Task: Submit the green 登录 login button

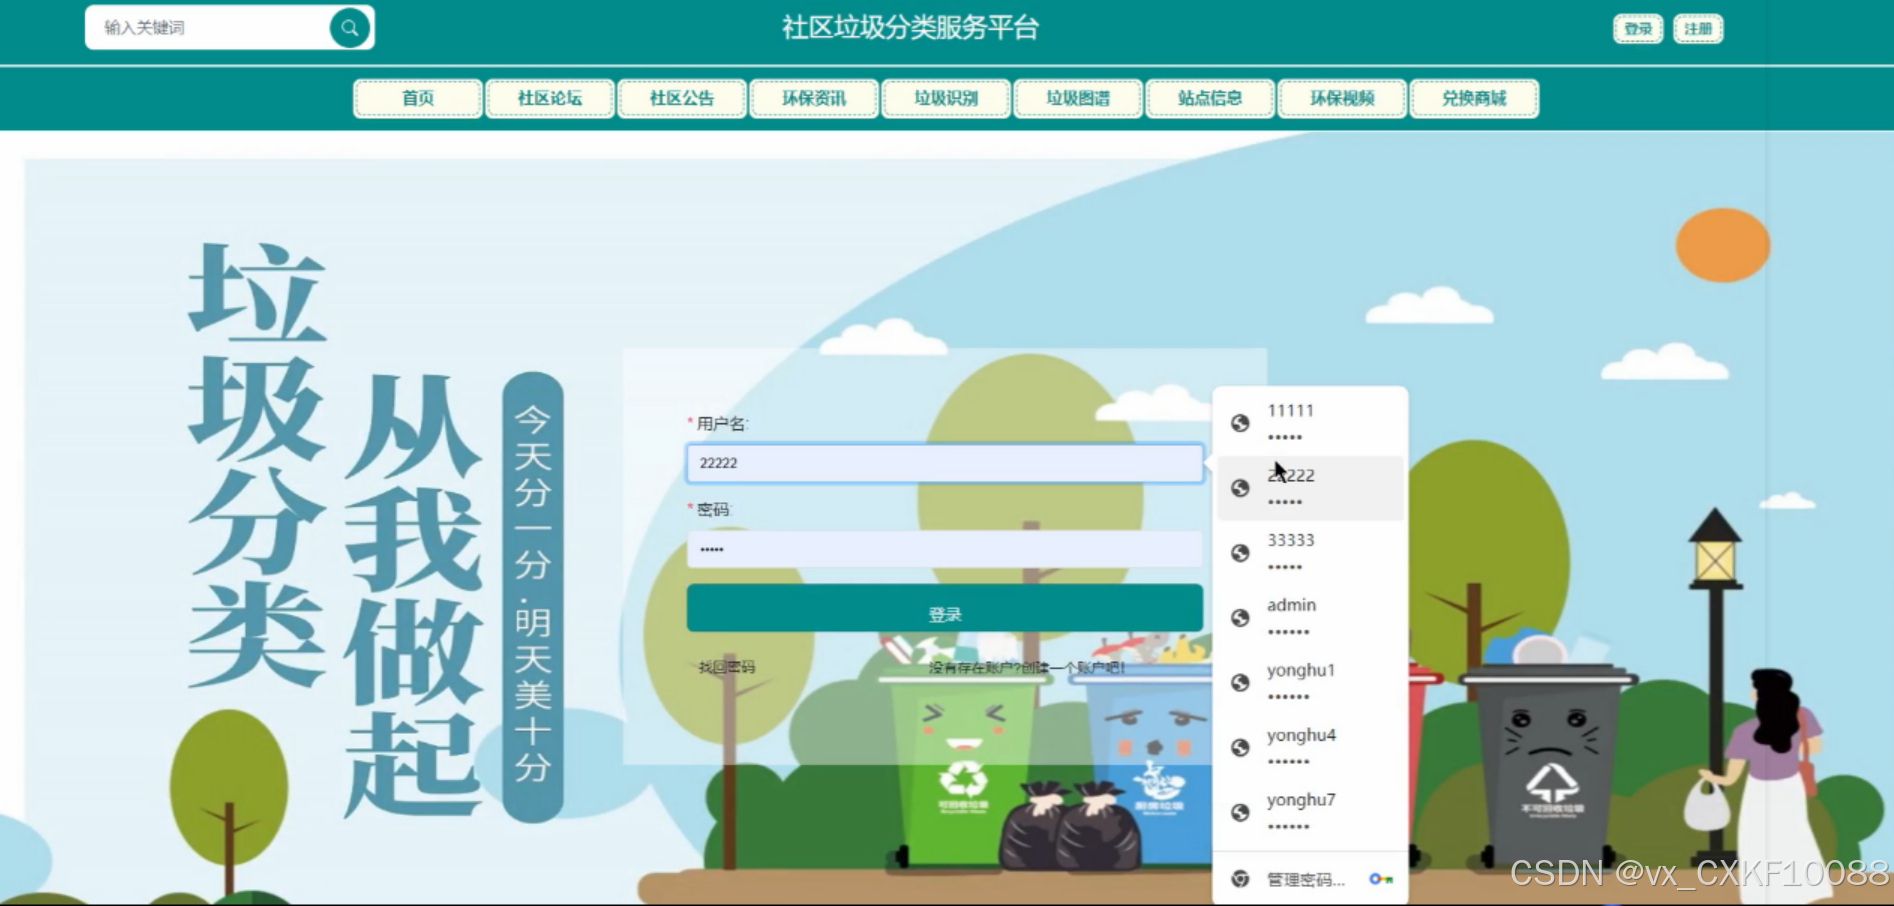Action: pyautogui.click(x=945, y=608)
